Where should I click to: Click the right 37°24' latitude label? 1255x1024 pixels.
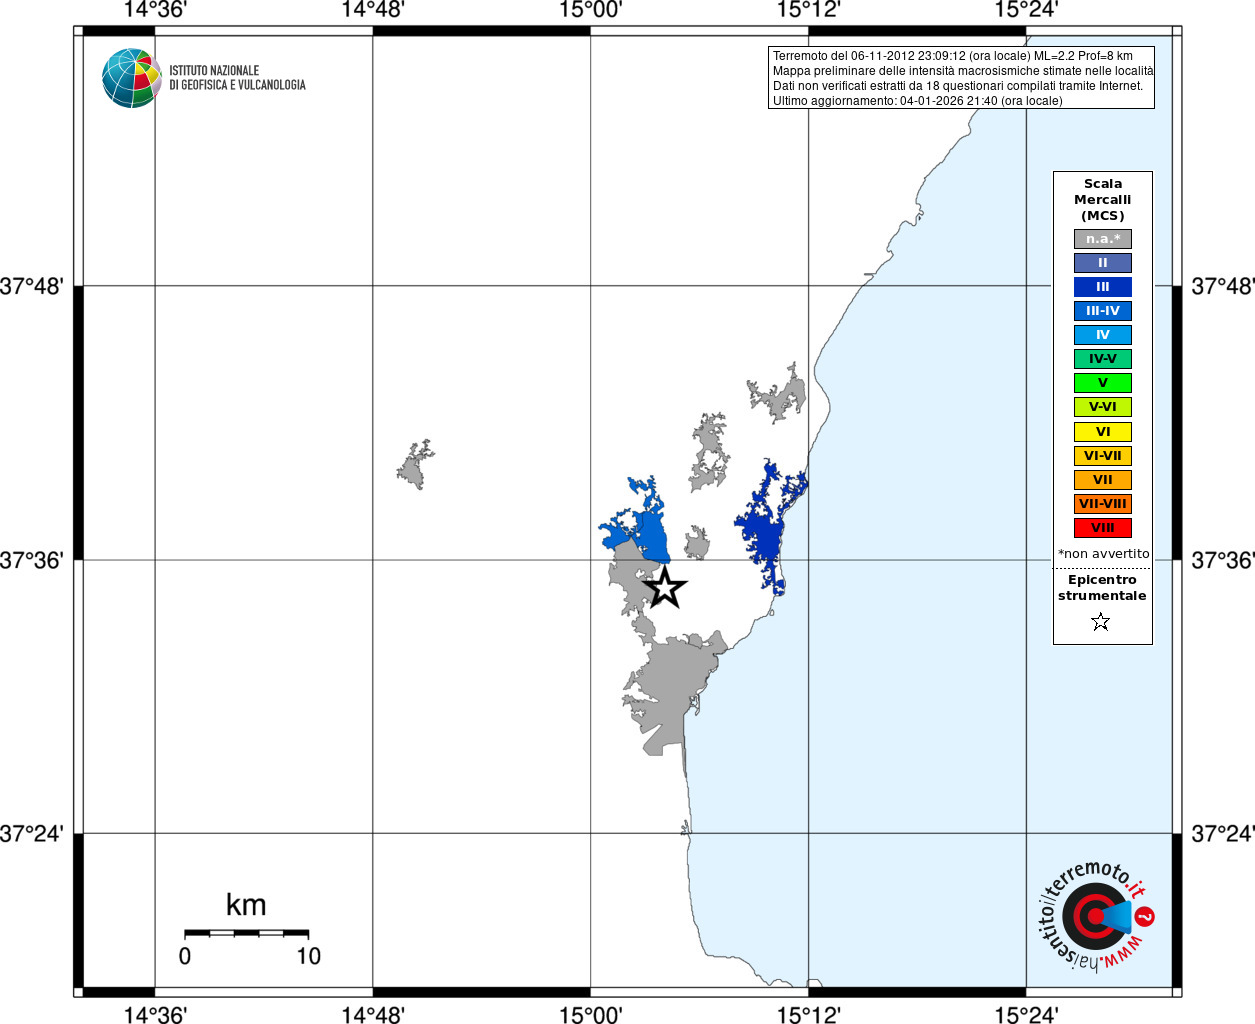(x=1222, y=834)
